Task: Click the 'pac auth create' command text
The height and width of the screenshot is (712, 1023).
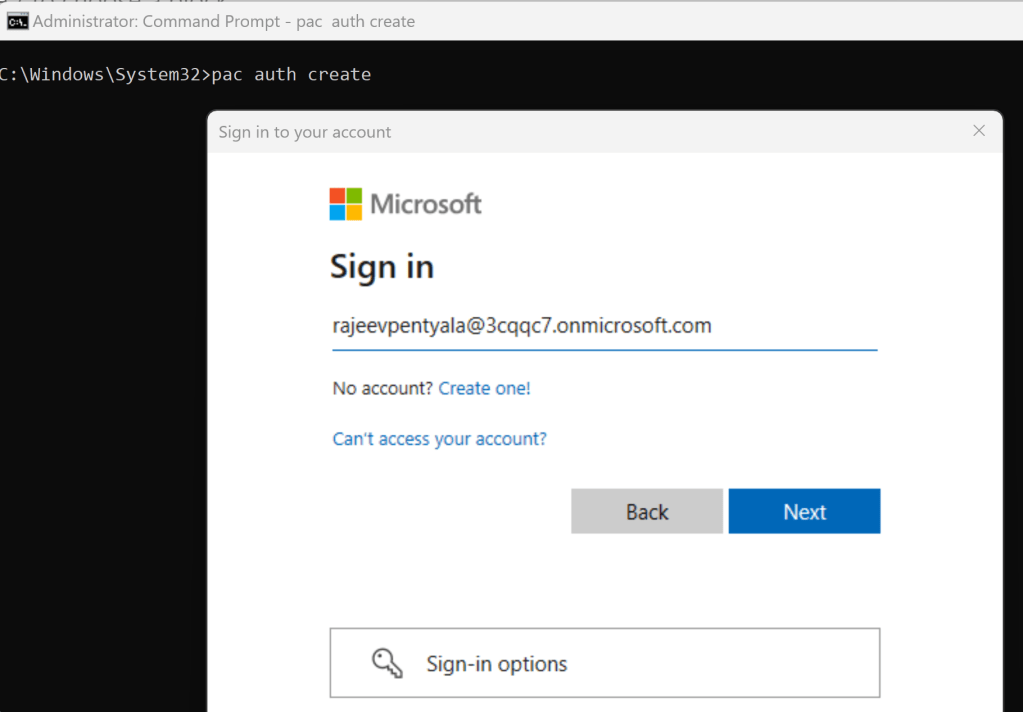Action: click(x=291, y=75)
